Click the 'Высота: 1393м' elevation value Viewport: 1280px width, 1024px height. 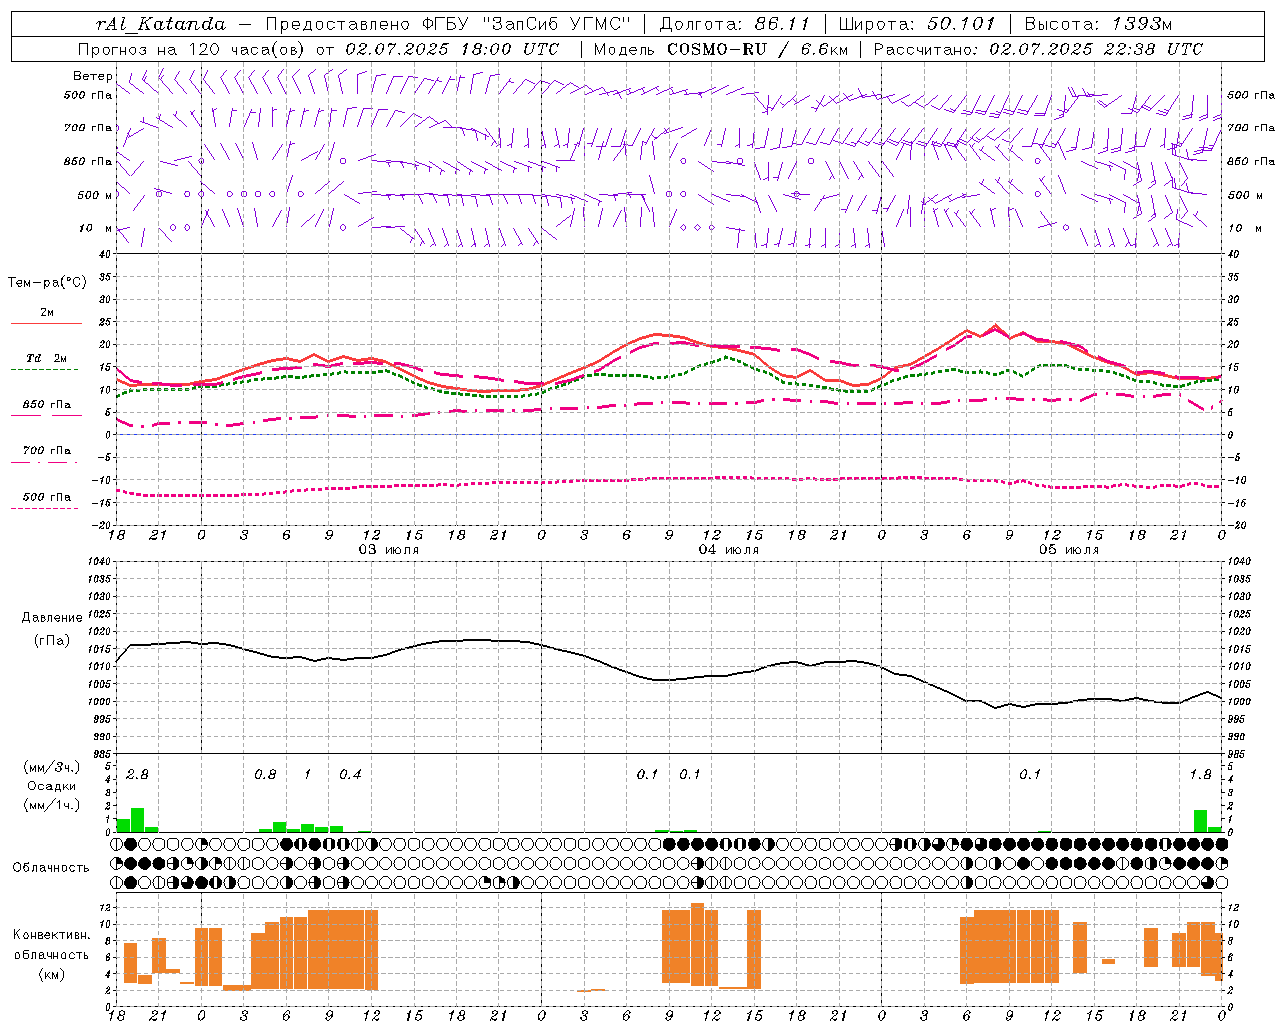(x=1098, y=24)
